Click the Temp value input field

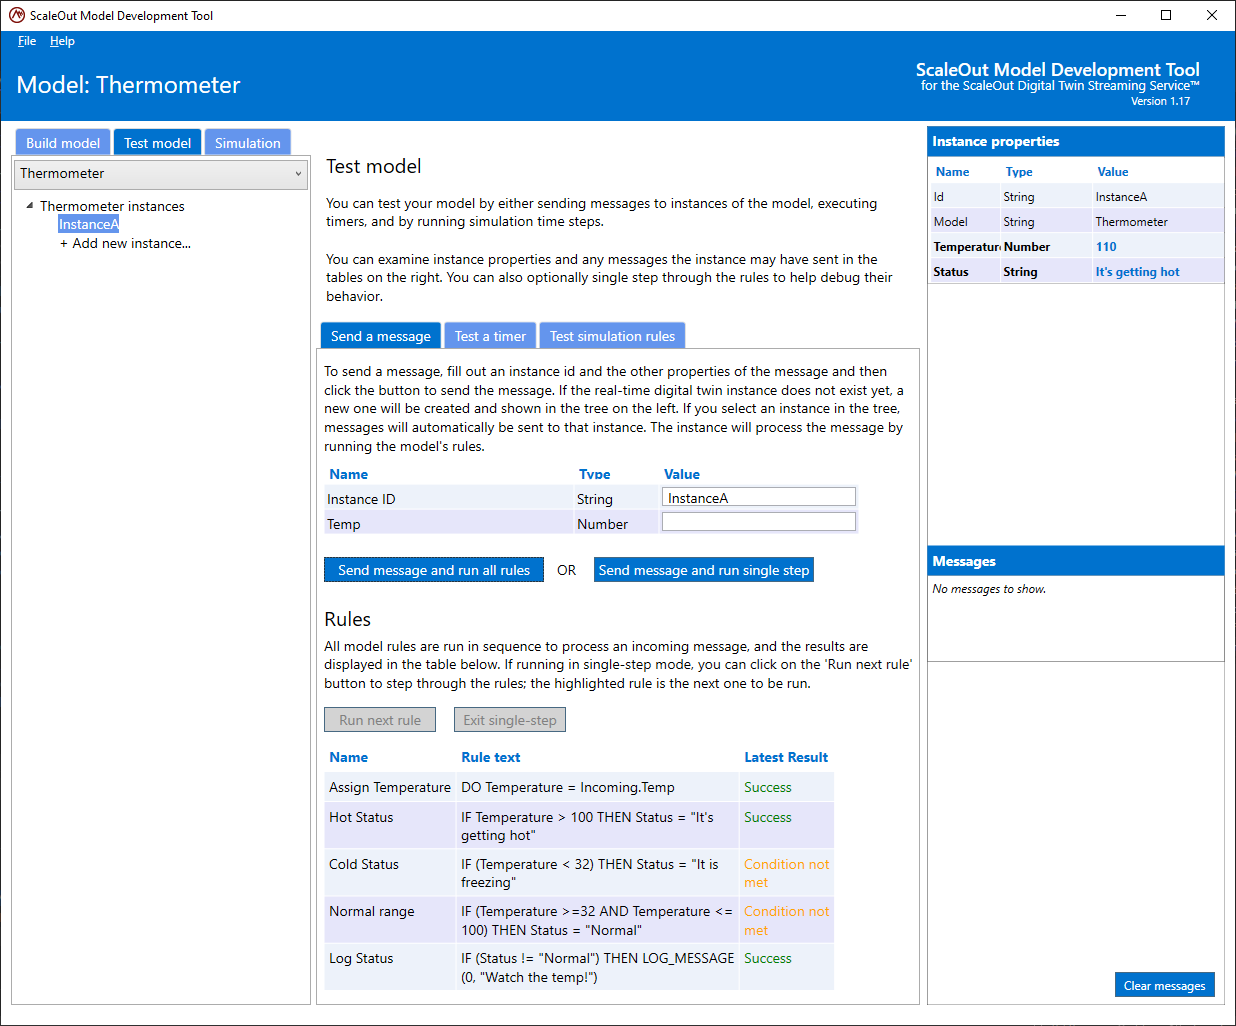[759, 521]
